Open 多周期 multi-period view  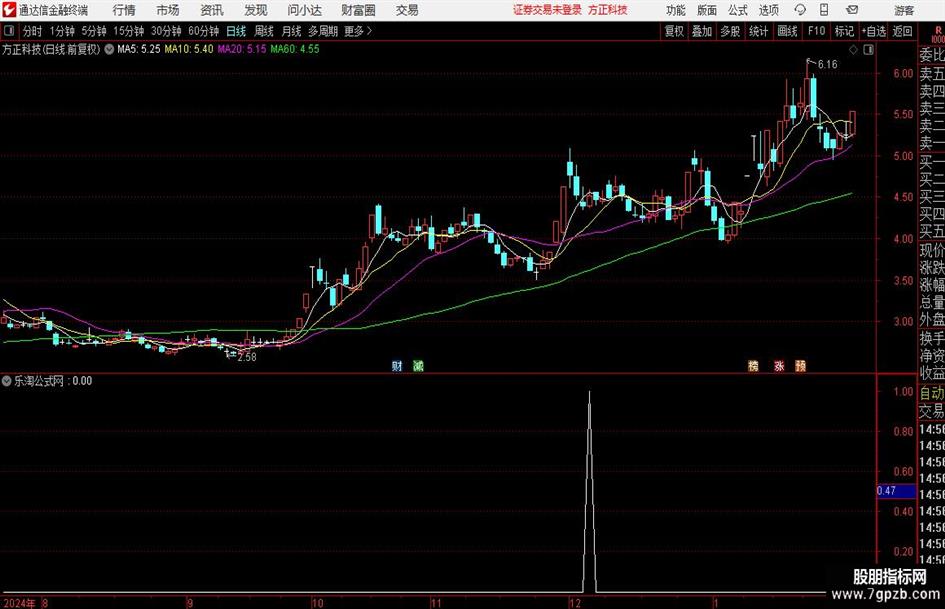coord(323,31)
